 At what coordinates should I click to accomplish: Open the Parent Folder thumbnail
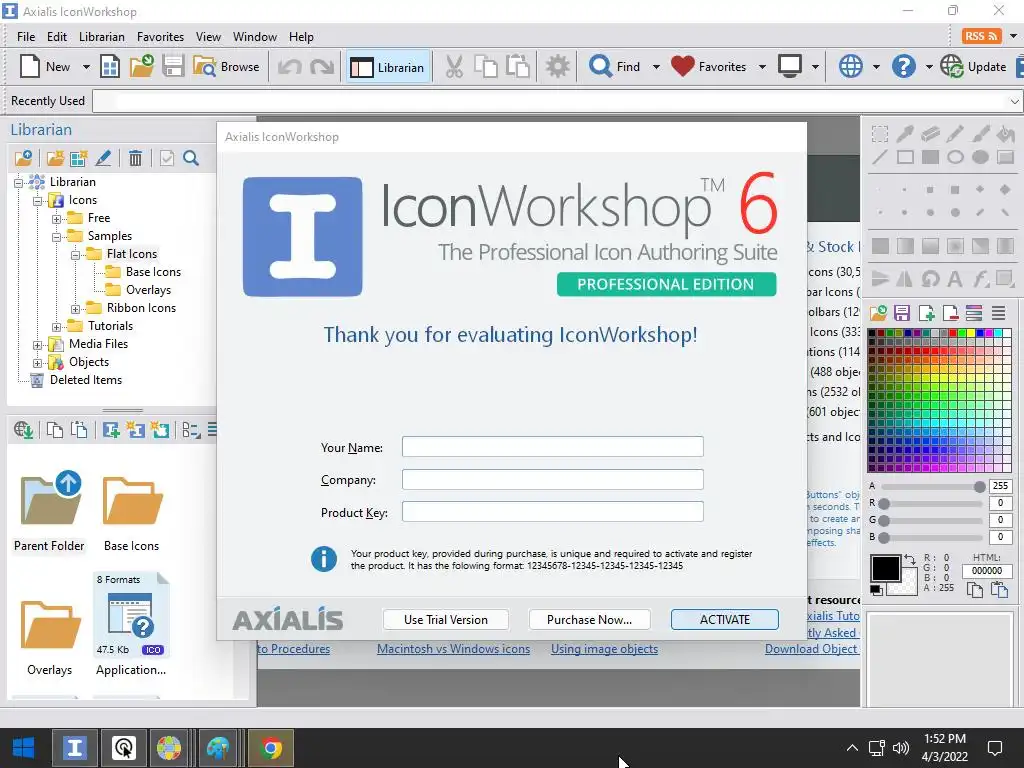(x=50, y=511)
